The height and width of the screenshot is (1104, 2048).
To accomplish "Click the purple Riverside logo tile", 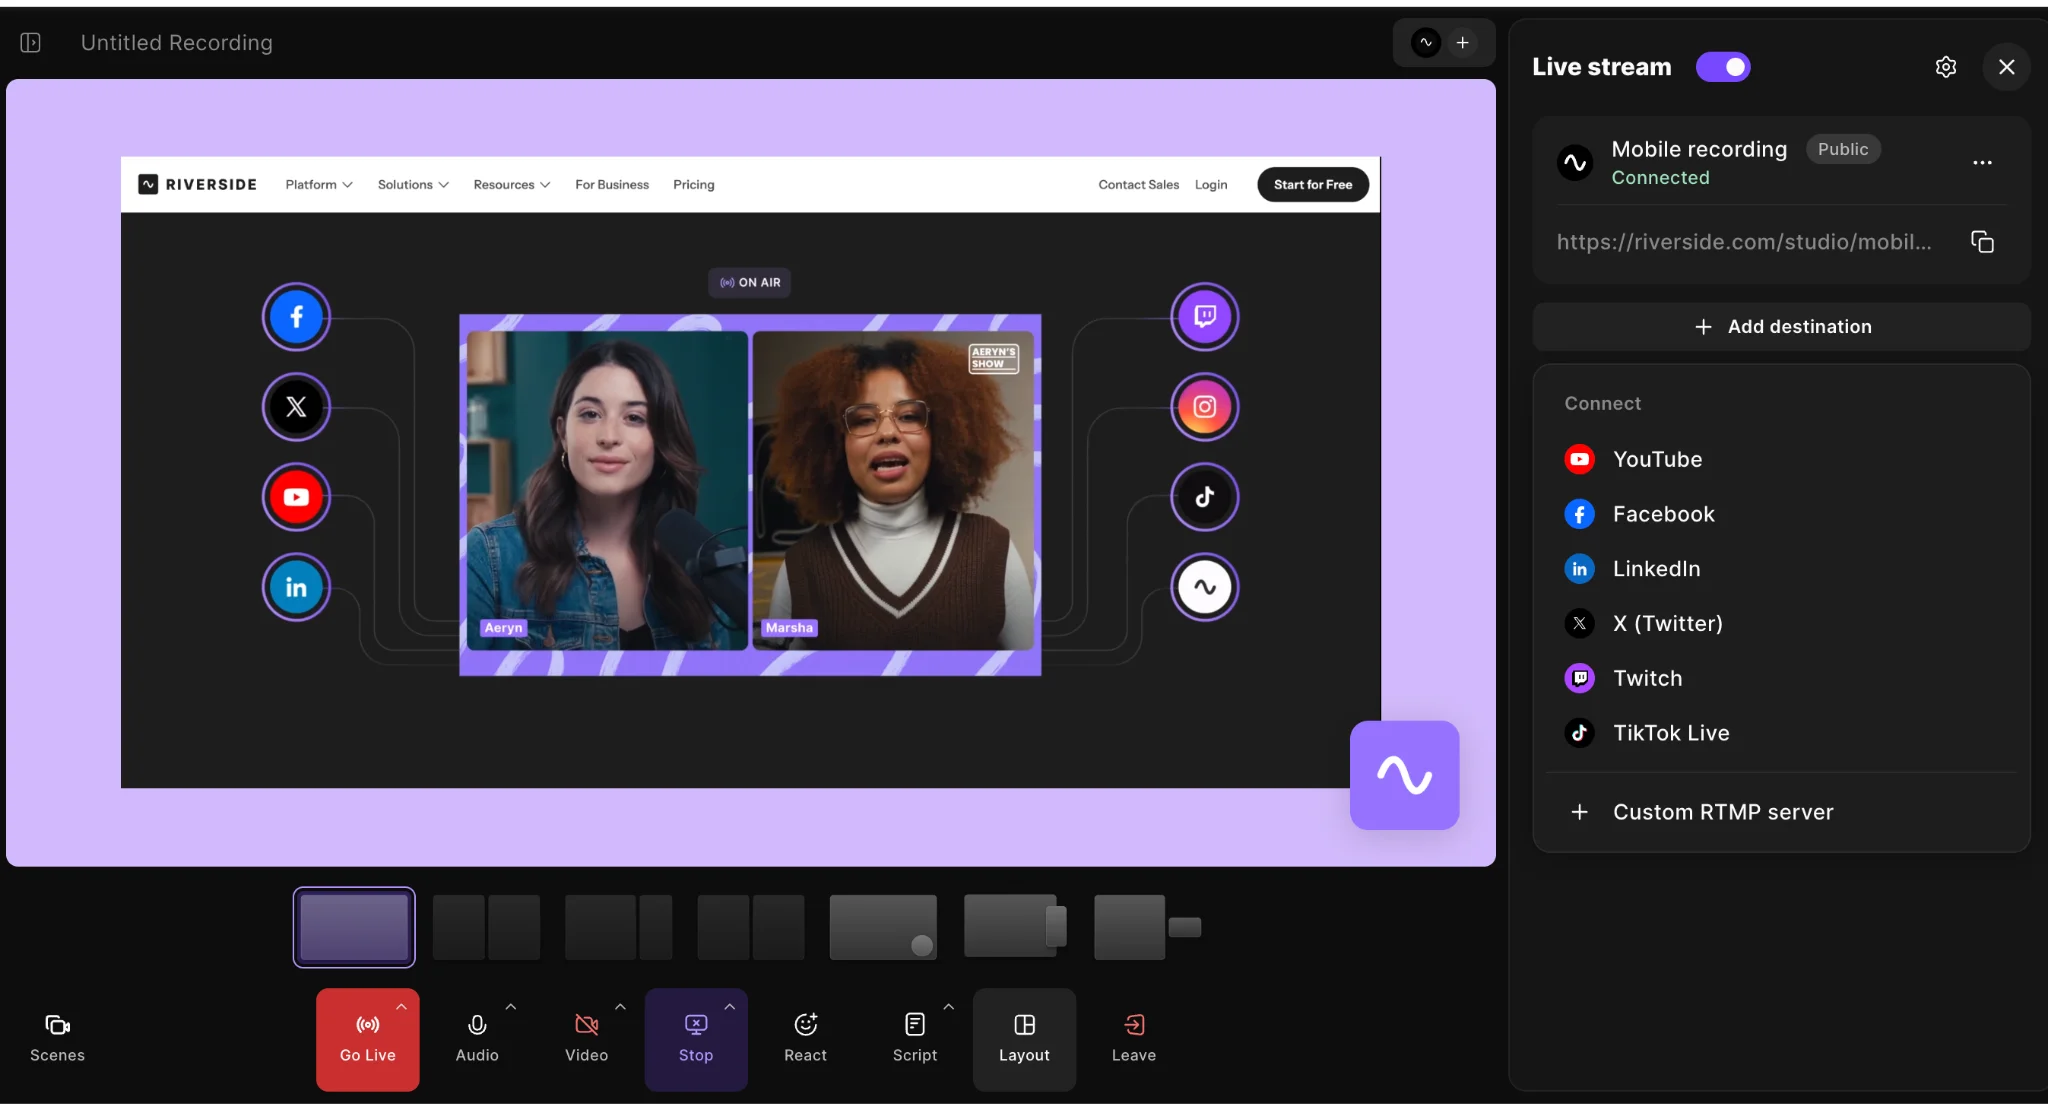I will coord(1404,775).
